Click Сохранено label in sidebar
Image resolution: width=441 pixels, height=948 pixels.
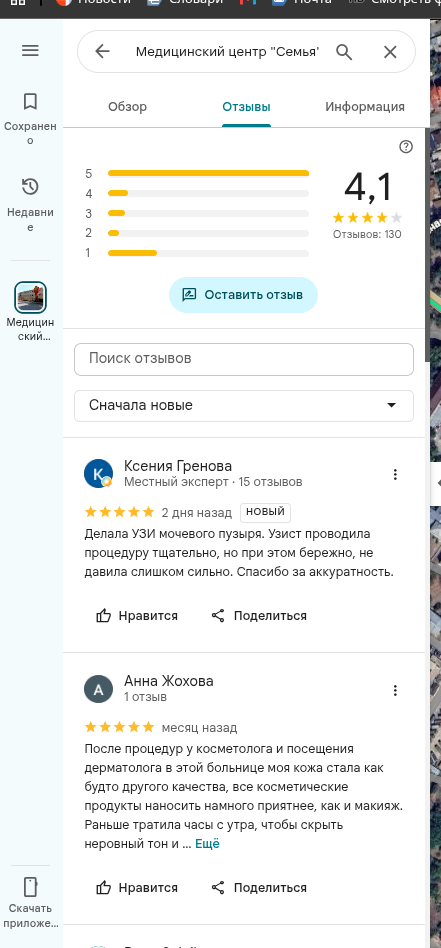30,134
